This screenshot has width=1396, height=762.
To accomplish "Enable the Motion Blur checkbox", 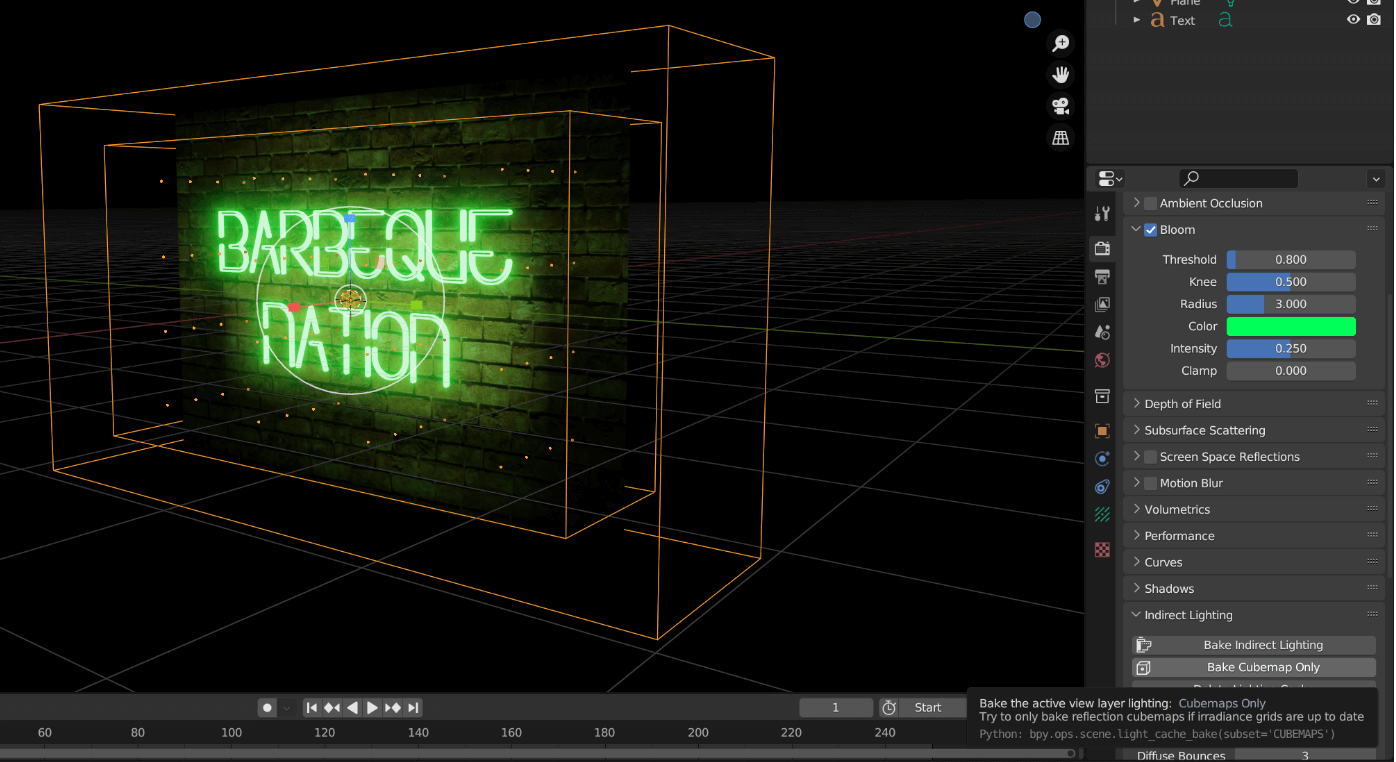I will point(1150,483).
